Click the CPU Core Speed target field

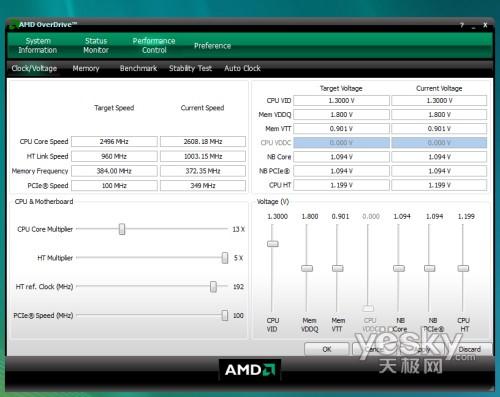pyautogui.click(x=114, y=141)
